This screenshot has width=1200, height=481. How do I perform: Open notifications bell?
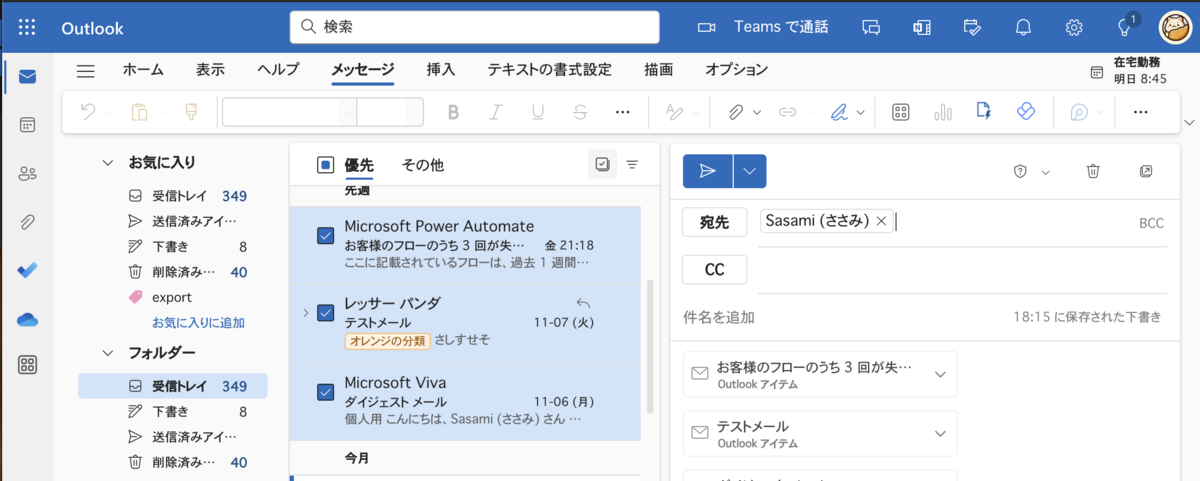pos(1023,27)
